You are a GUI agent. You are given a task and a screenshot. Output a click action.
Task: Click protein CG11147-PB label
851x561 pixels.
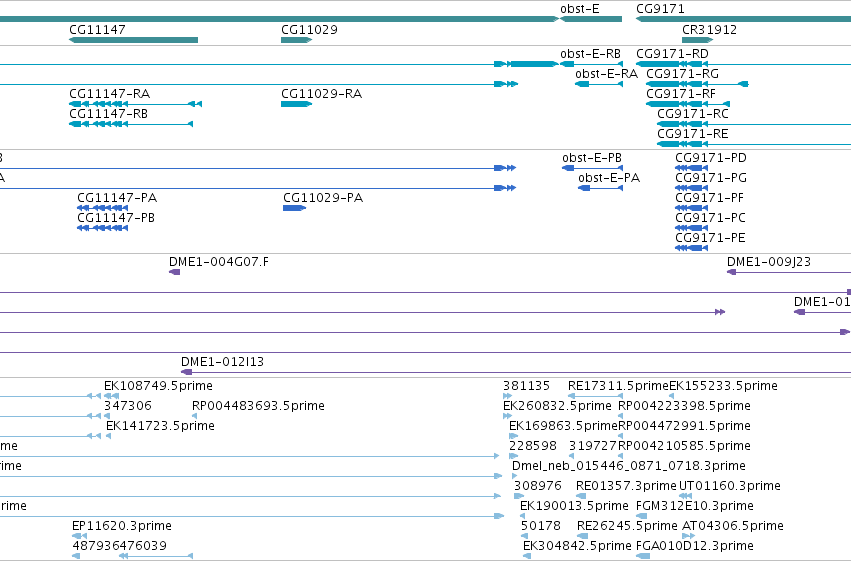pyautogui.click(x=116, y=218)
